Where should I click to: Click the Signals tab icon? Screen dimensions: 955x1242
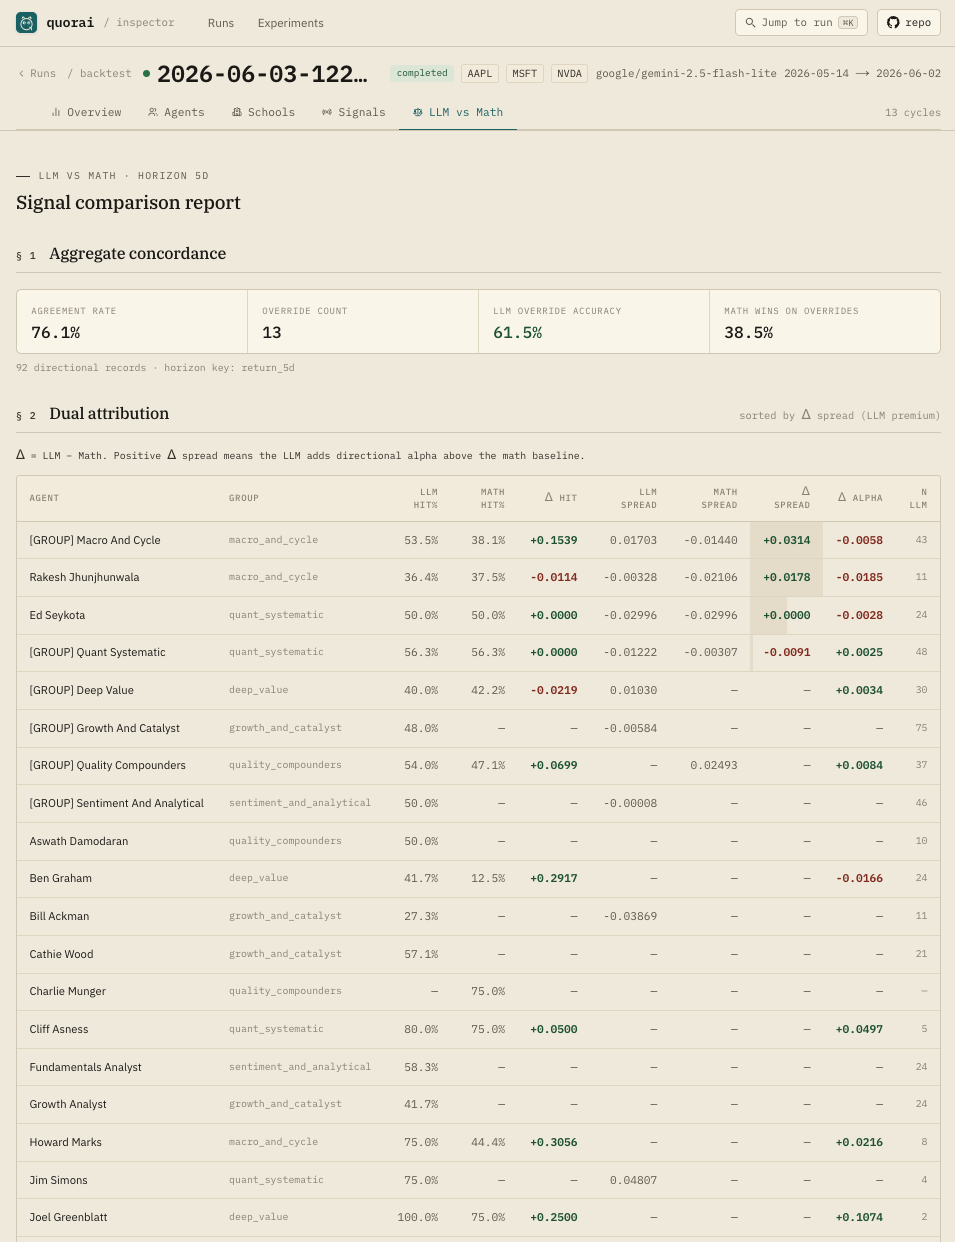327,112
